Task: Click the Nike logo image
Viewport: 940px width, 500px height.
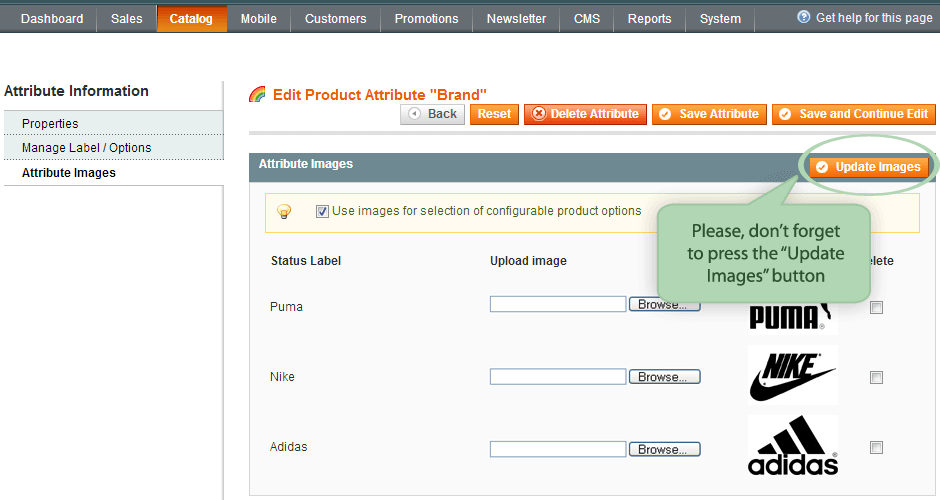Action: [x=792, y=375]
